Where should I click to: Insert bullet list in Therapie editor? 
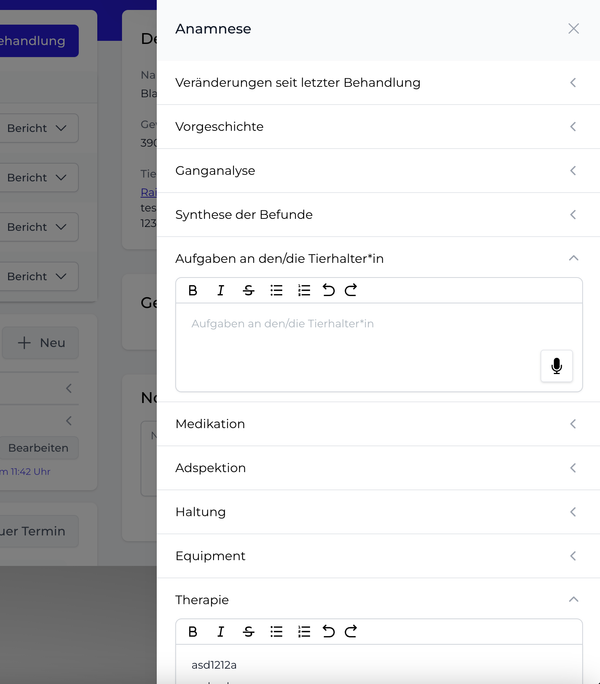point(276,631)
